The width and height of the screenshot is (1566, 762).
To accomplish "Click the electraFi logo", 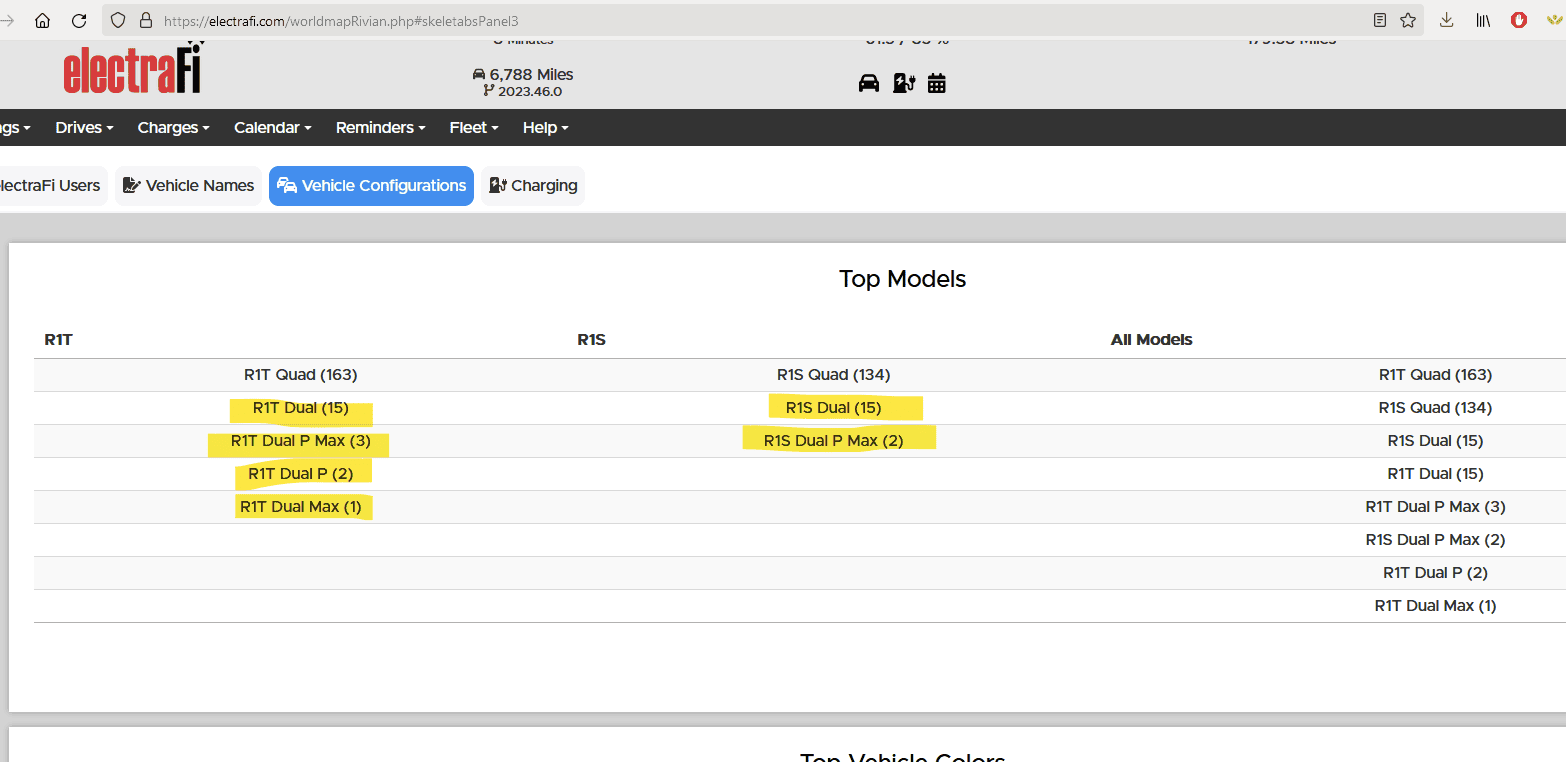I will (134, 70).
